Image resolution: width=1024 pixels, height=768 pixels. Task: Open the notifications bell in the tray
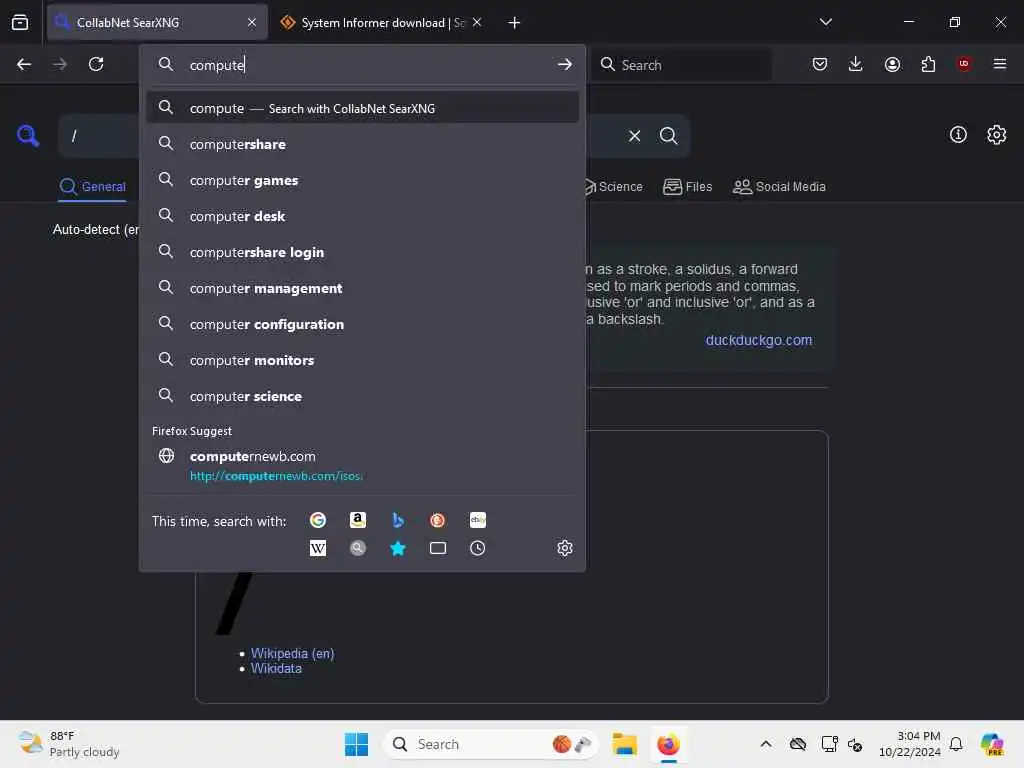pos(956,744)
